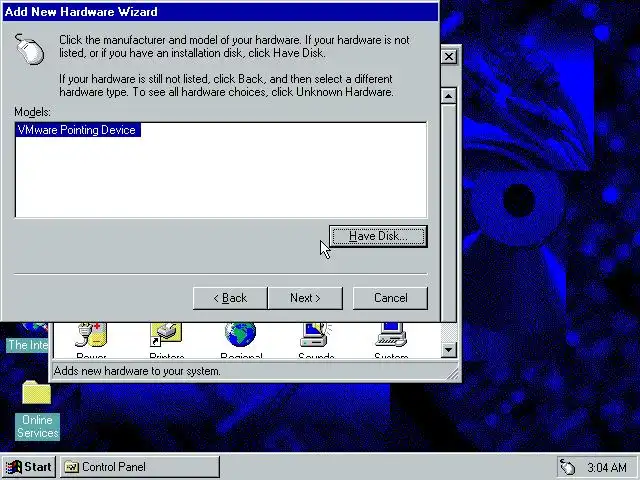Open the Start menu
The image size is (640, 480).
(29, 467)
